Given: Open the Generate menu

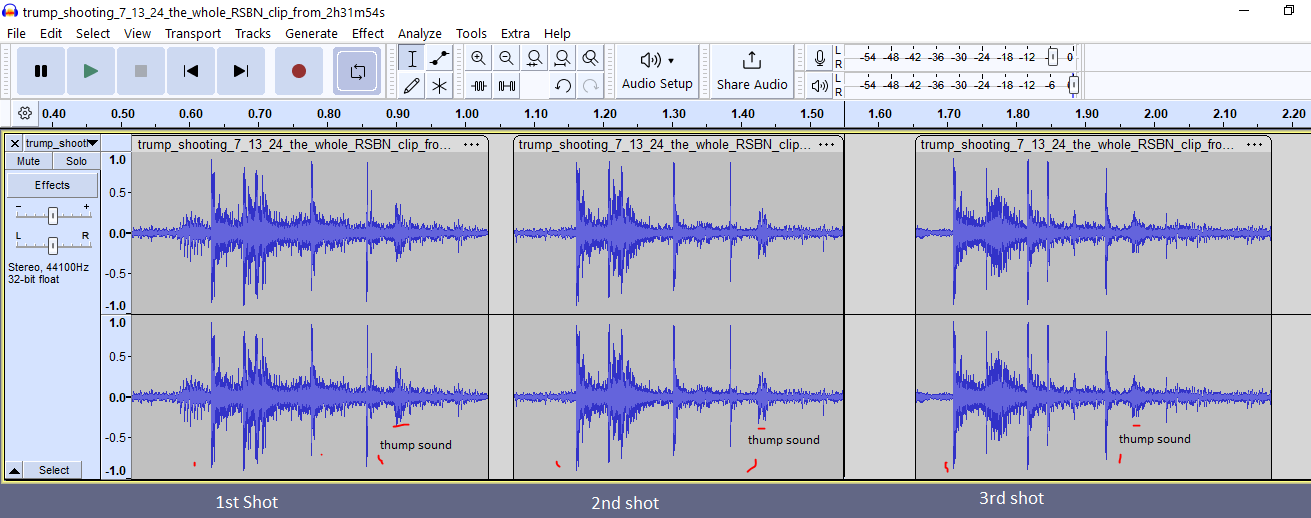Looking at the screenshot, I should click(312, 33).
